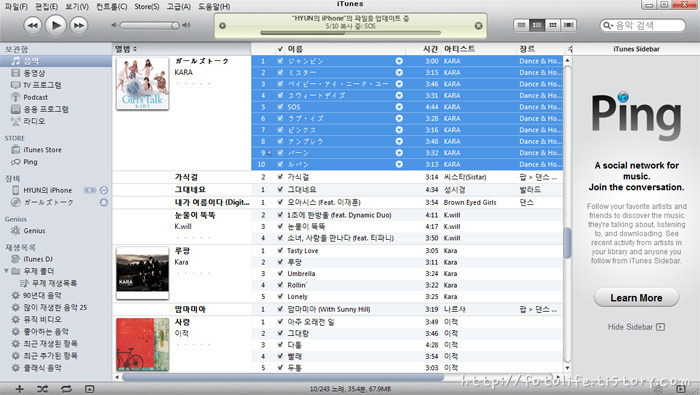Select the 동영상 movies library icon
The image size is (700, 395).
point(16,73)
